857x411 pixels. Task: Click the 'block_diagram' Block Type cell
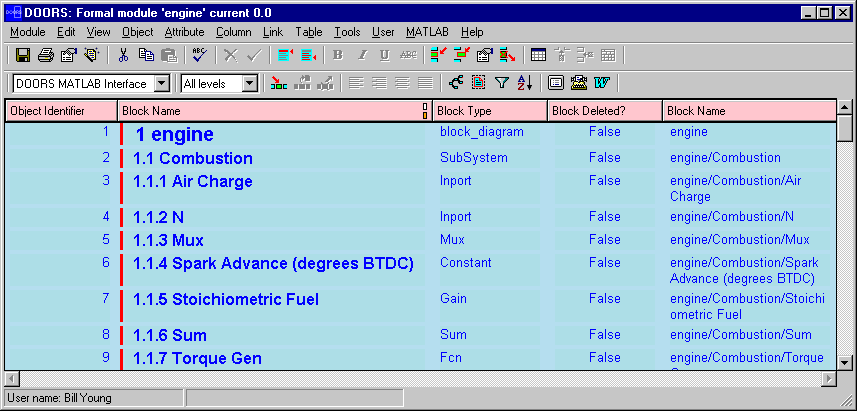pos(482,132)
